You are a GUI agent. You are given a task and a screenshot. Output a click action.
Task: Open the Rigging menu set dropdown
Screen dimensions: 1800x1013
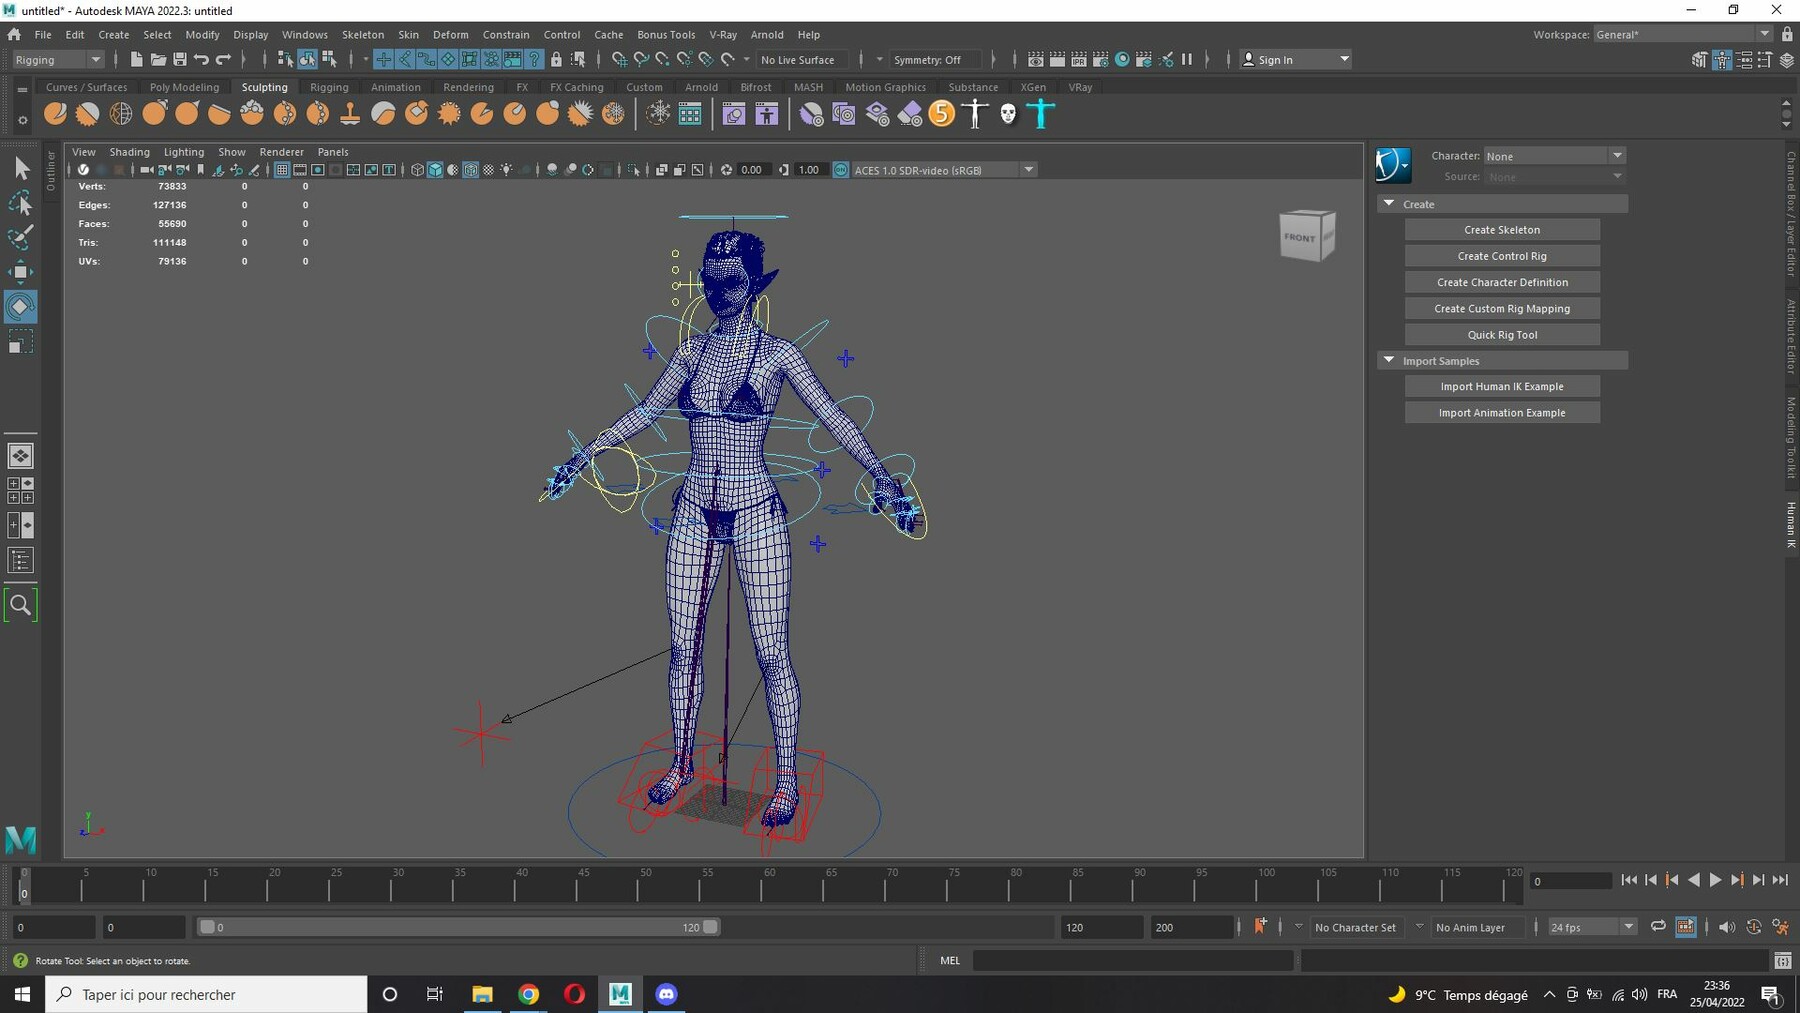[x=58, y=60]
